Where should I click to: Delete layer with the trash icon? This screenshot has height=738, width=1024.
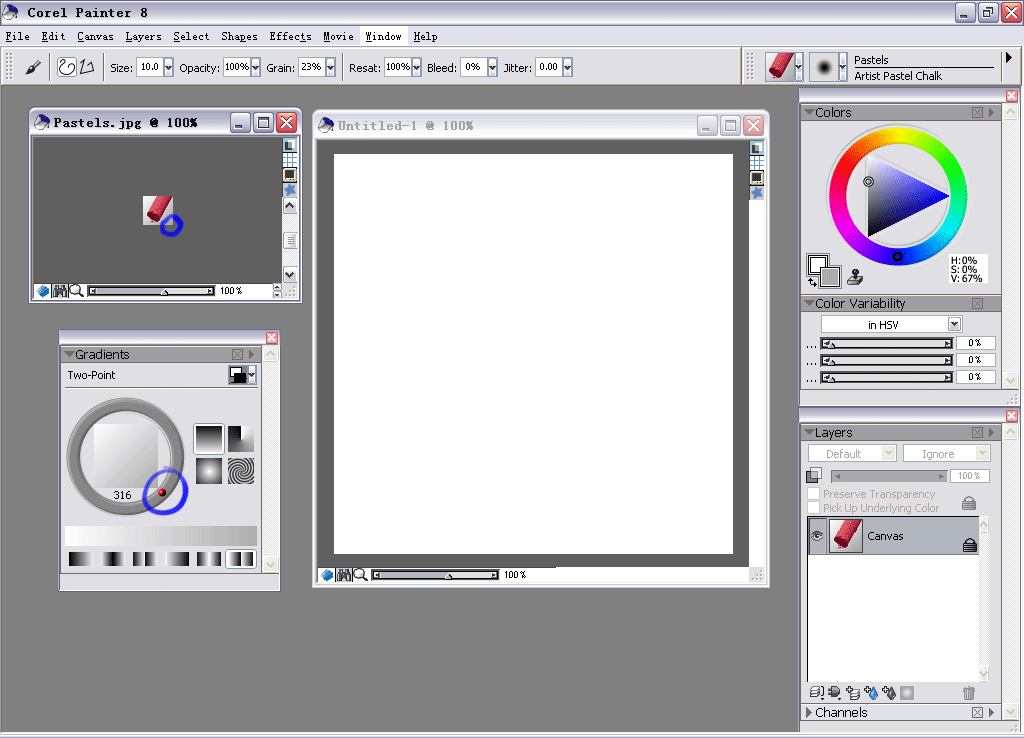pyautogui.click(x=968, y=692)
